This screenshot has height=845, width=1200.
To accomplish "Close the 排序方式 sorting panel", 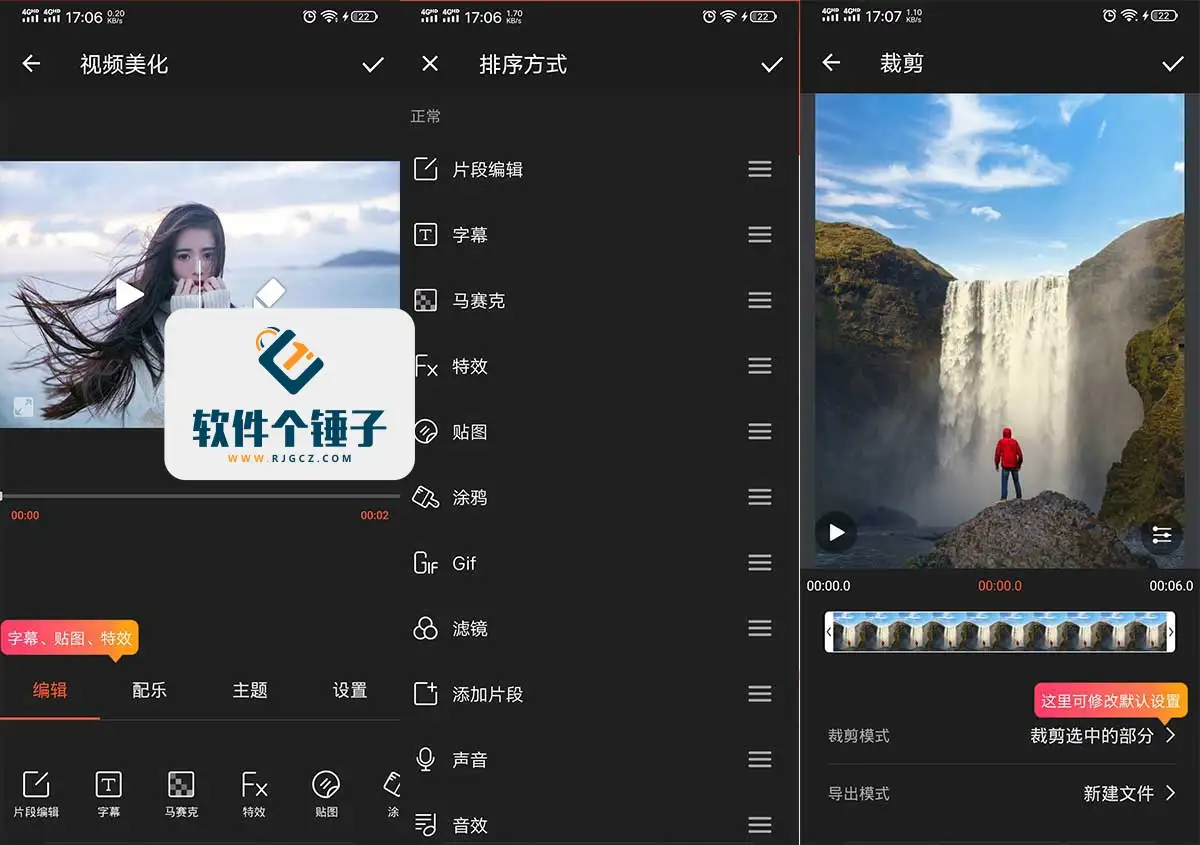I will [x=430, y=64].
